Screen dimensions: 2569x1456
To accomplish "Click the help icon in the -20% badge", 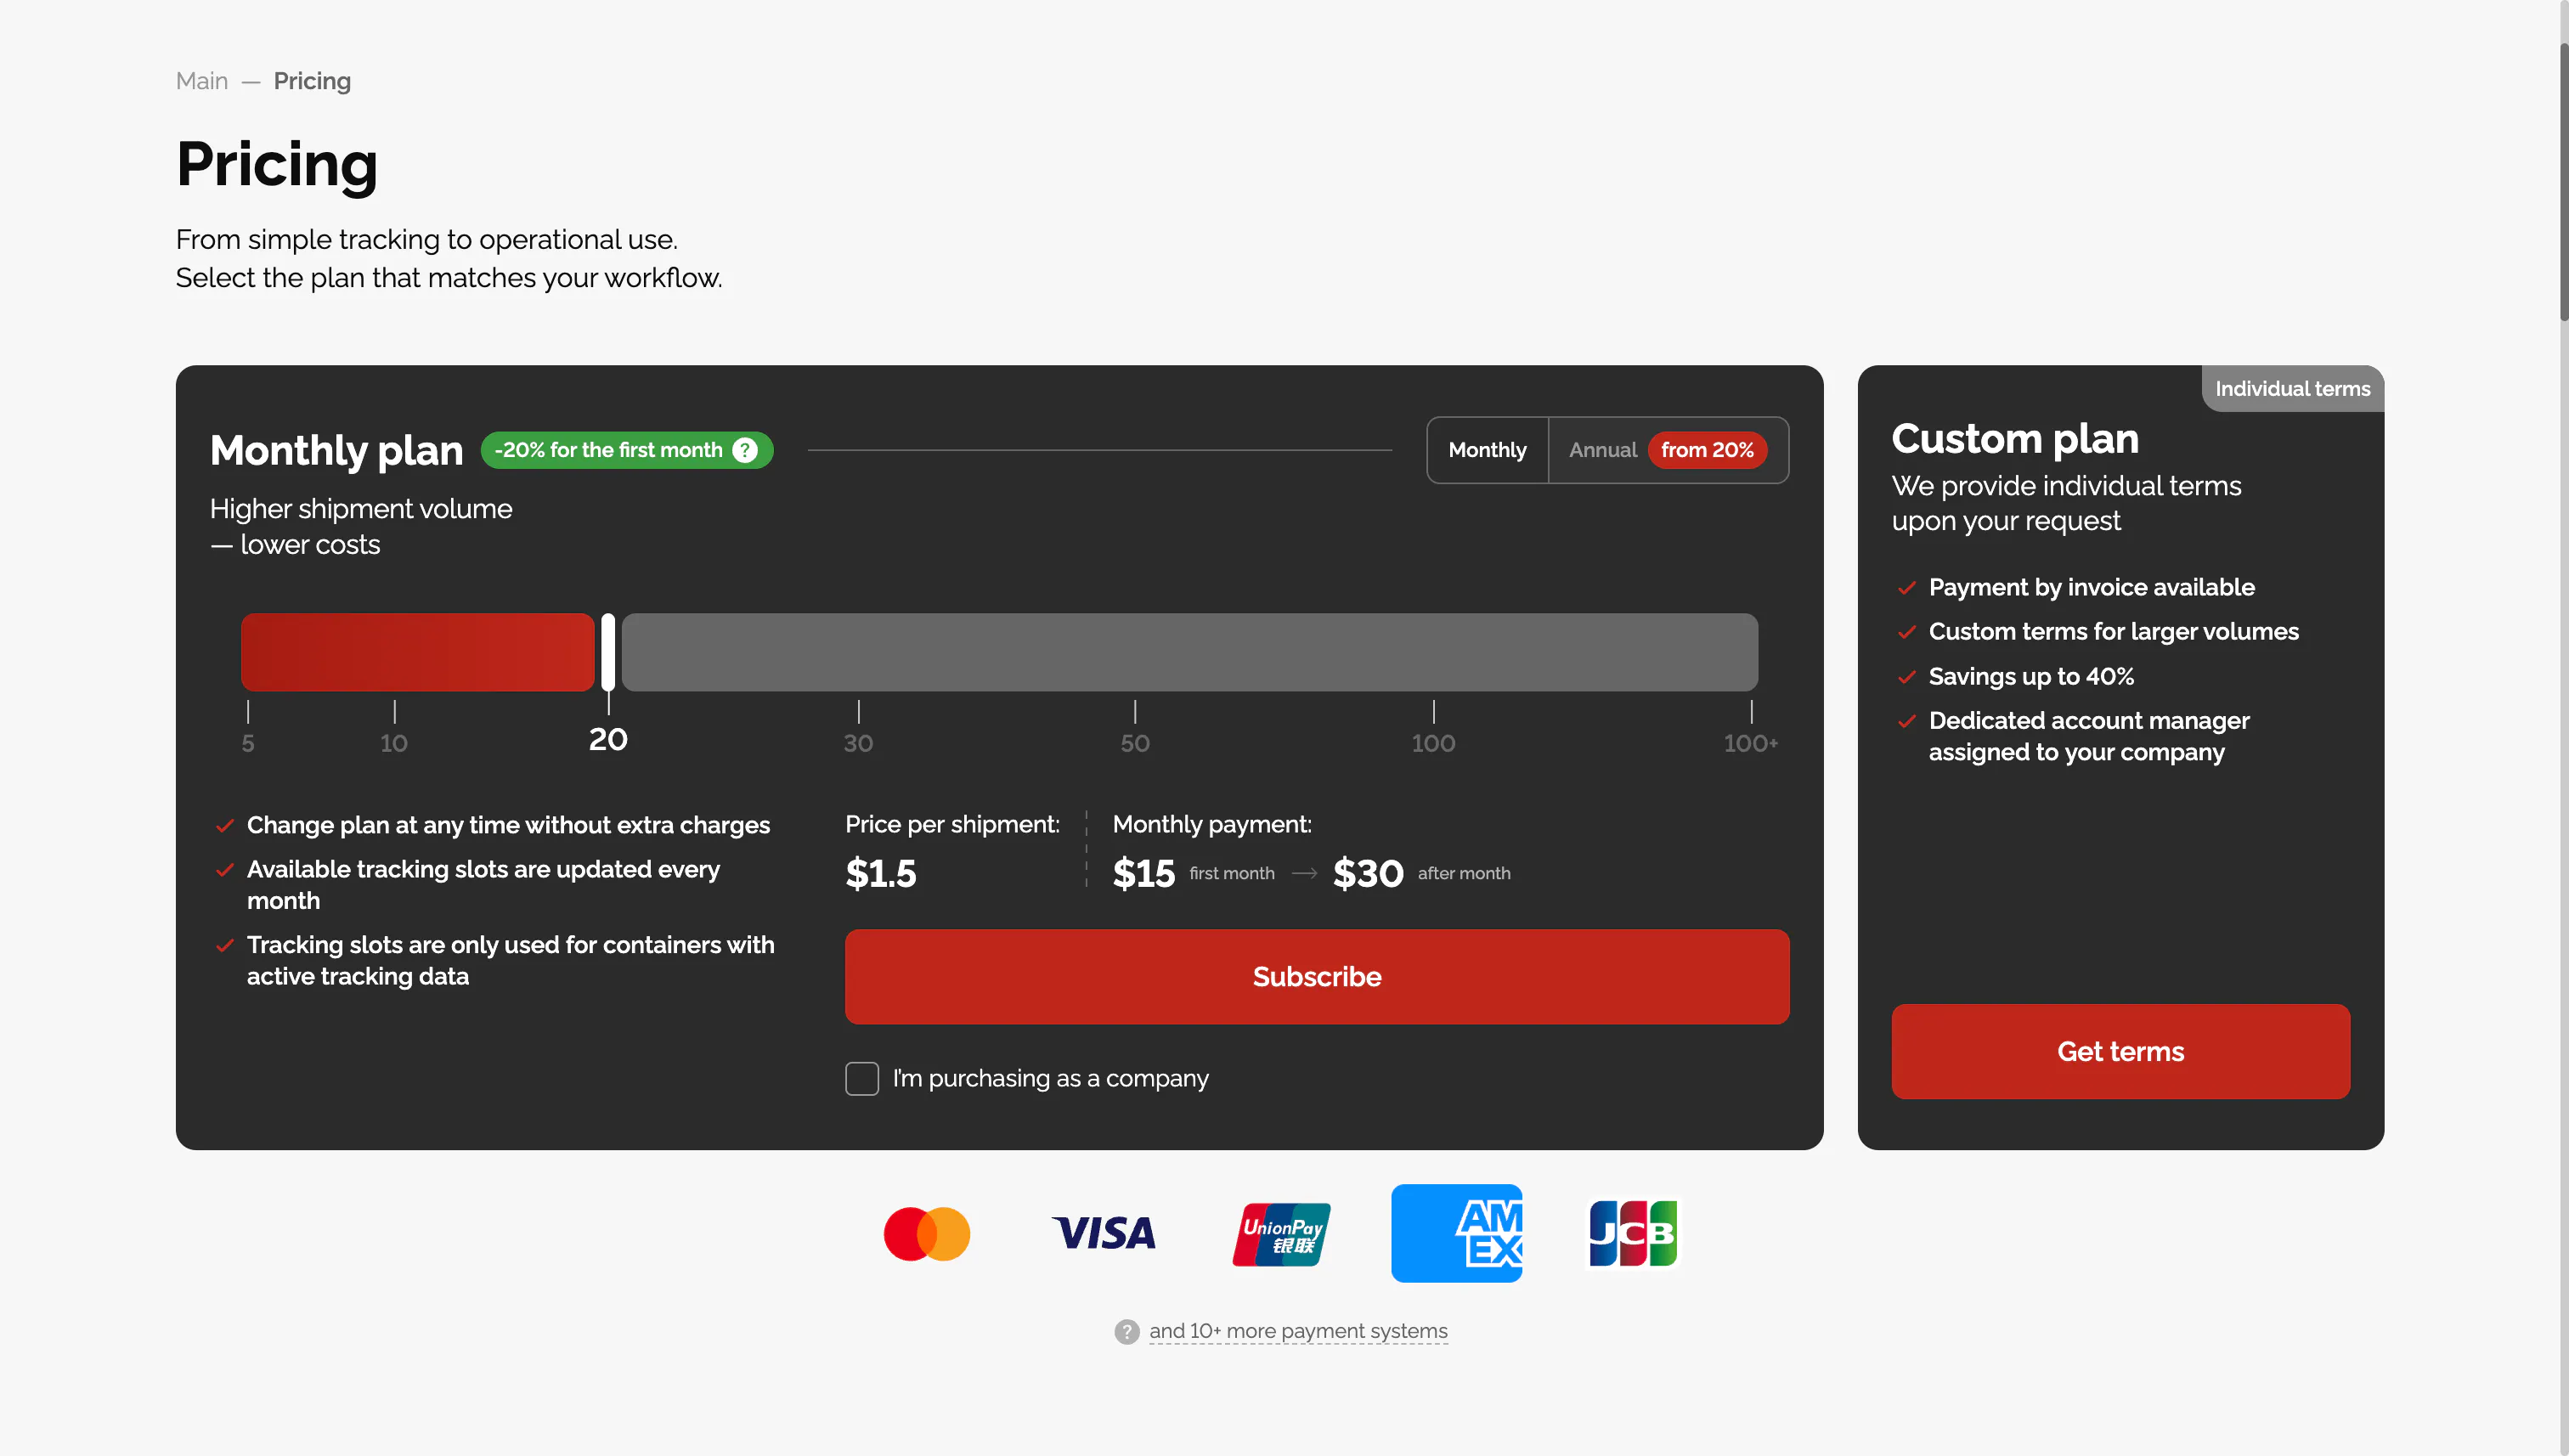I will point(745,450).
